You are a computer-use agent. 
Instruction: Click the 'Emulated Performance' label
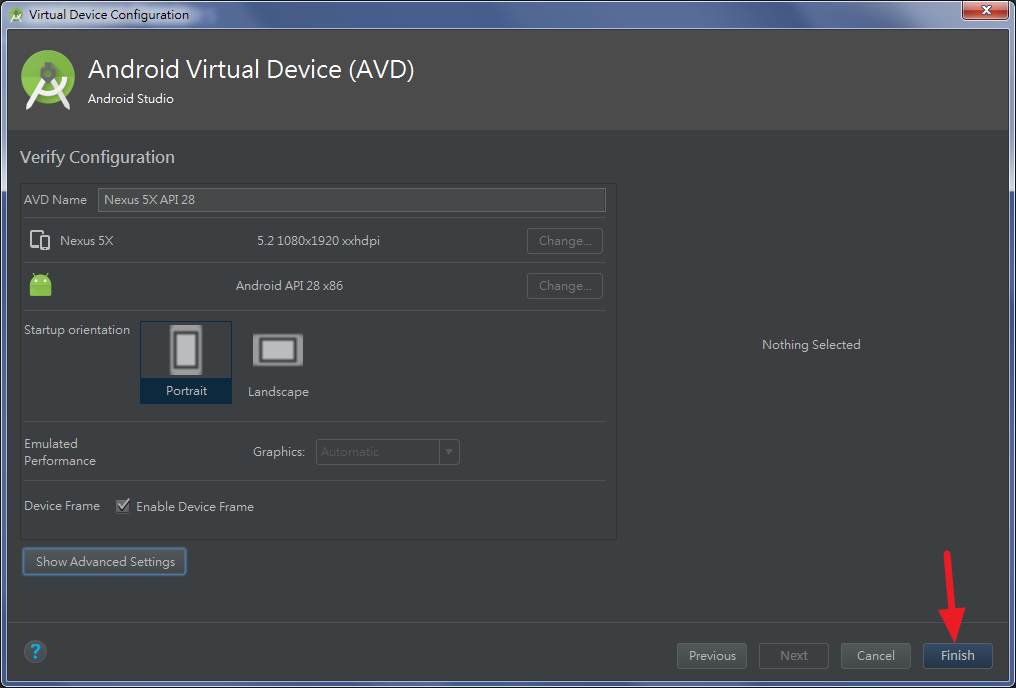point(60,452)
